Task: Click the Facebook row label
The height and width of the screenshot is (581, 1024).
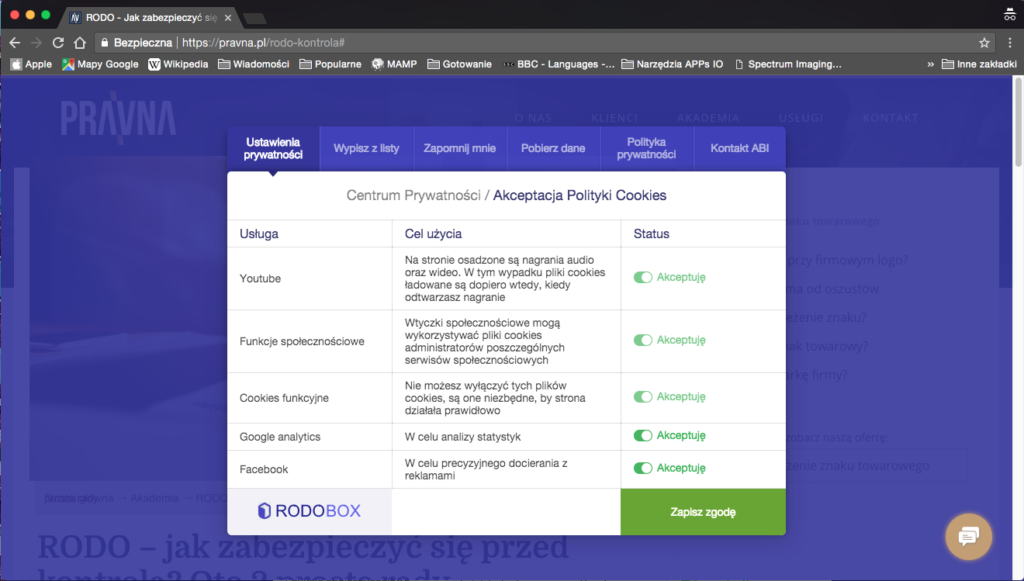Action: click(264, 469)
